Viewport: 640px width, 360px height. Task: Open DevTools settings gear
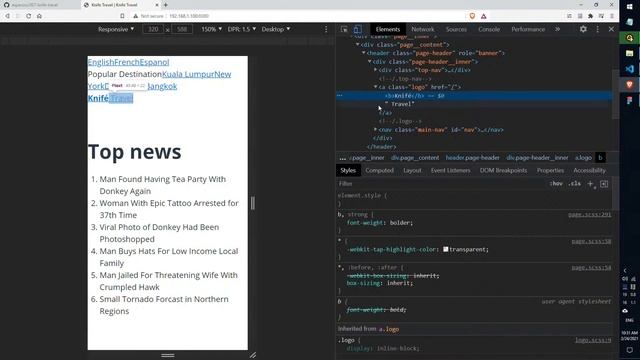pos(583,29)
